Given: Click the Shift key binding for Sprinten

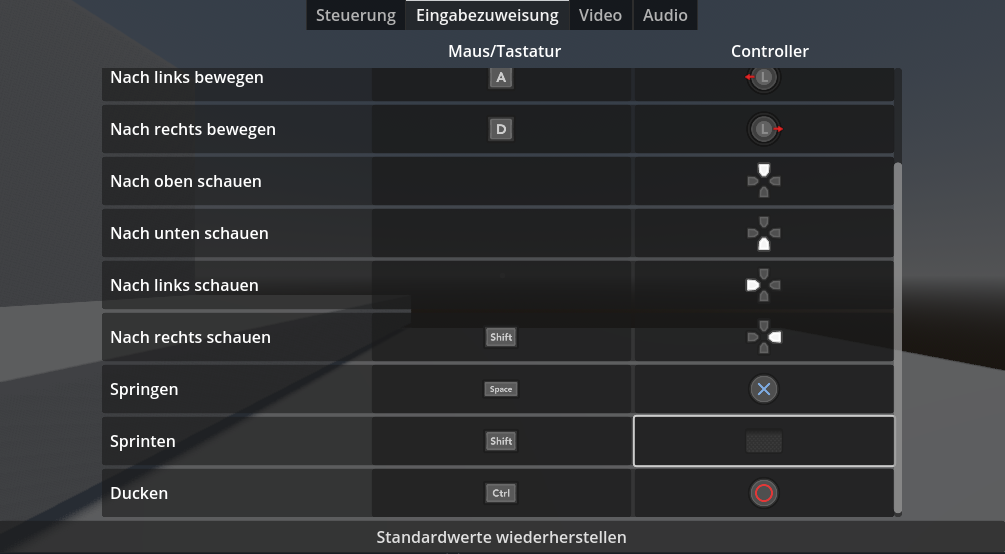Looking at the screenshot, I should click(x=501, y=441).
